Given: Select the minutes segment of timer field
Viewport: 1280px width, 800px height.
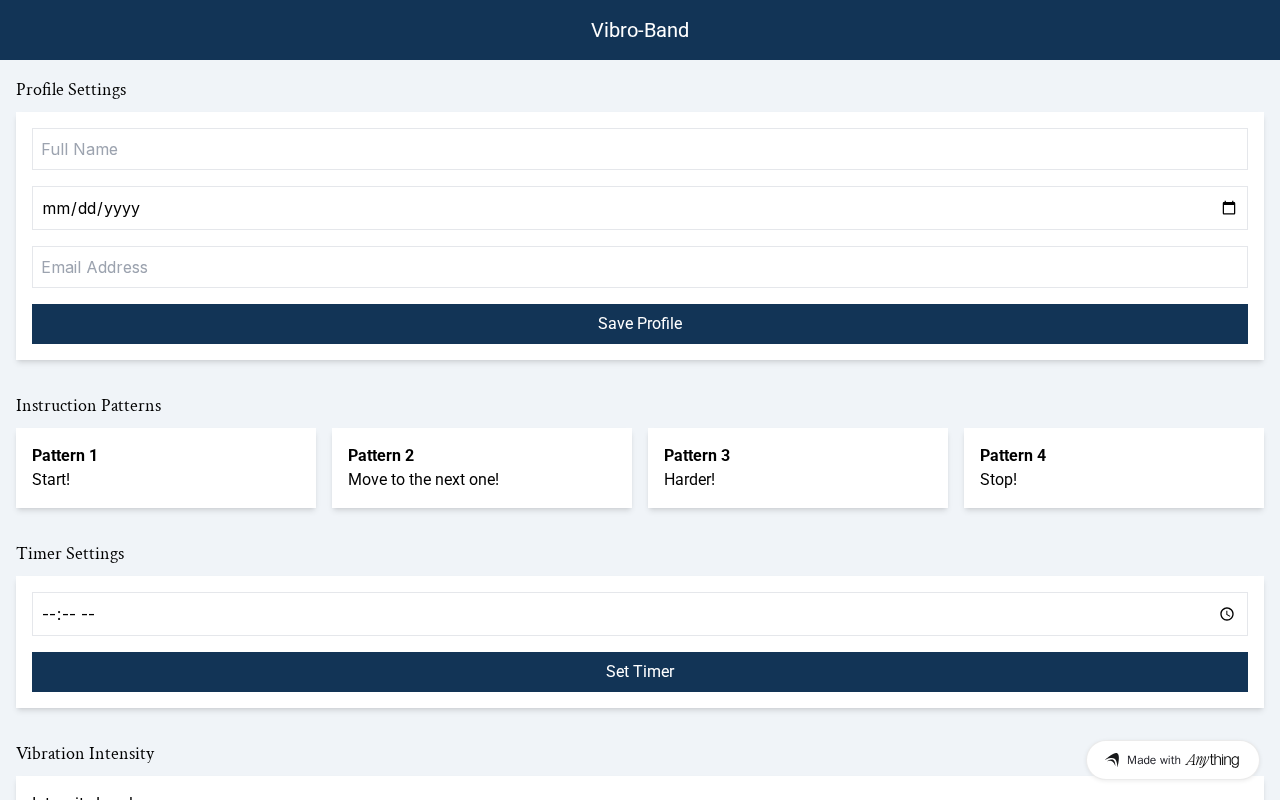Looking at the screenshot, I should coord(69,614).
